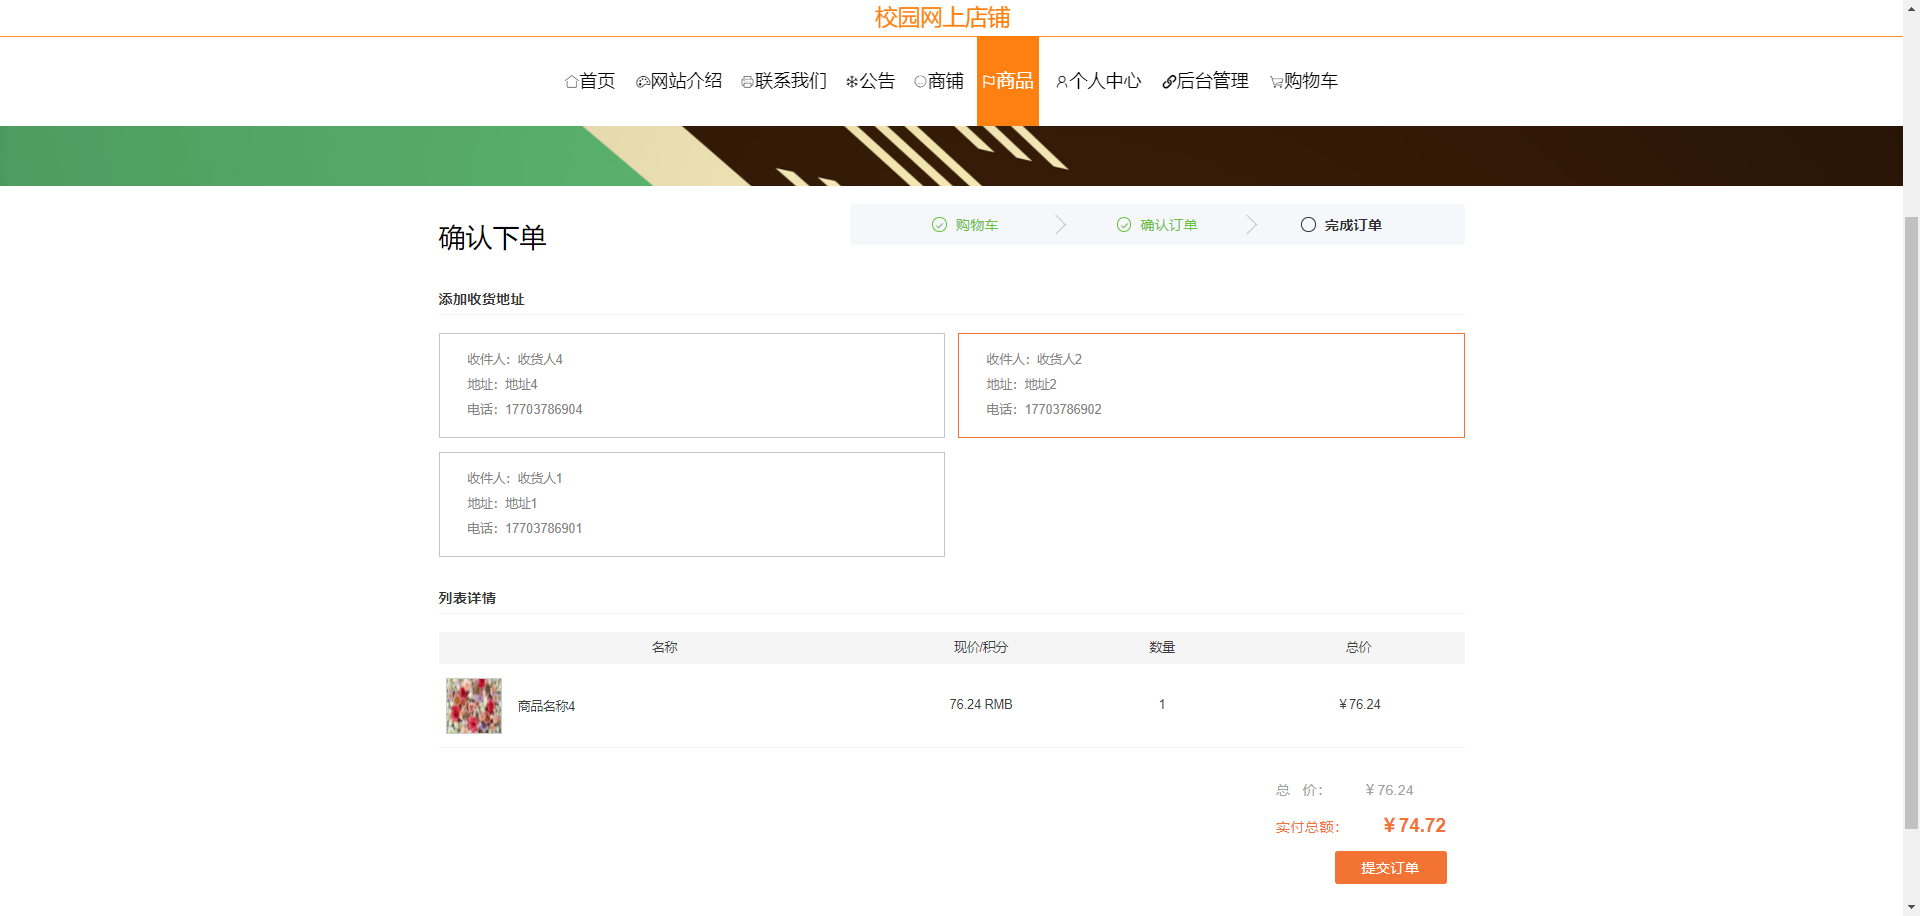
Task: Open the 网站介绍 menu item
Action: tap(679, 81)
